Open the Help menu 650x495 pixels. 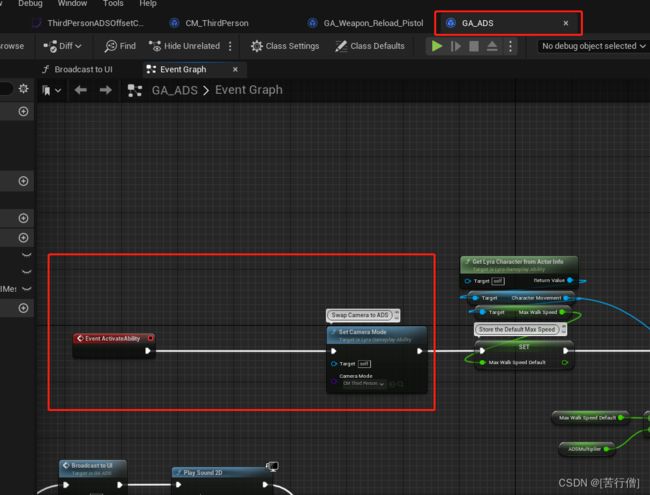click(148, 3)
